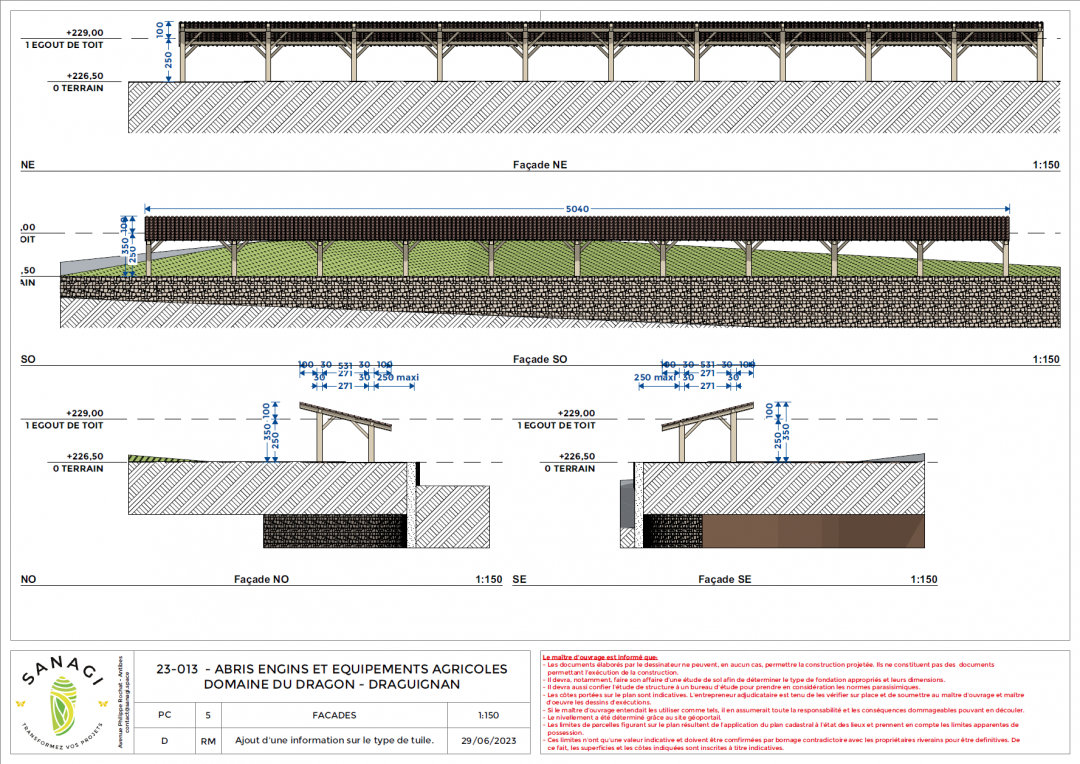
Task: Click the +229,00 level marker on Façade NE
Action: (84, 32)
